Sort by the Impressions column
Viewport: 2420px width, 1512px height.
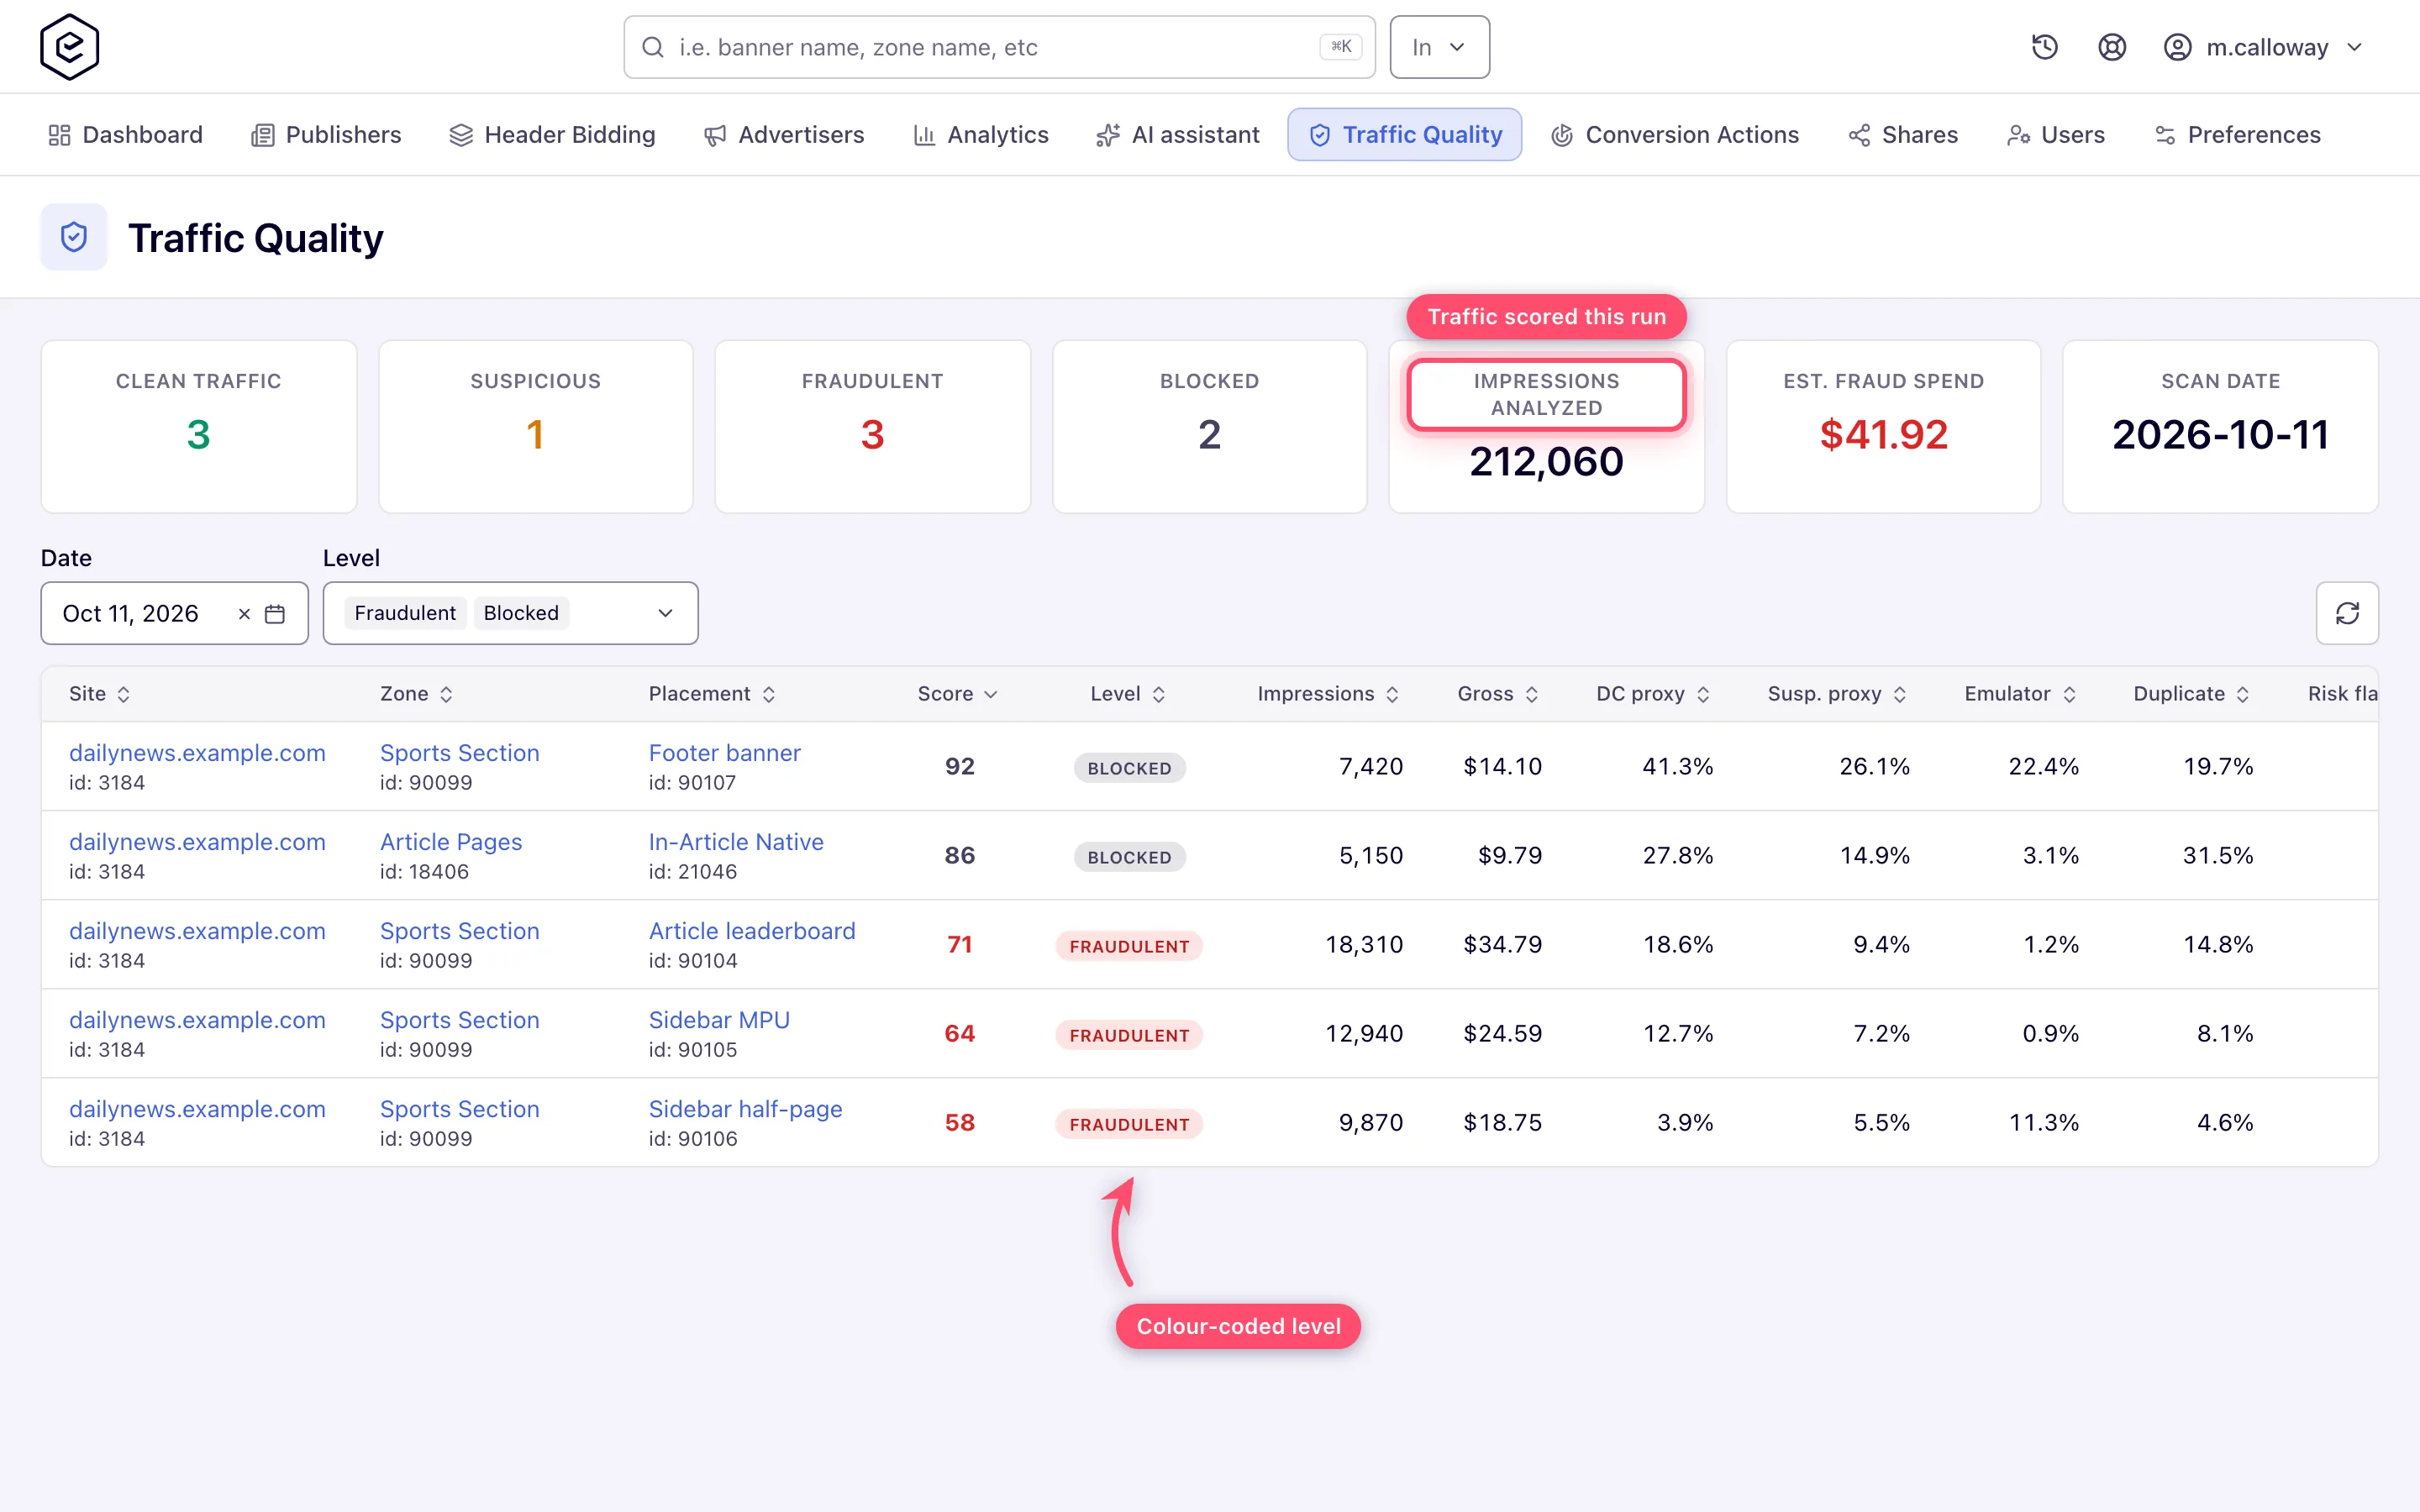click(1328, 694)
